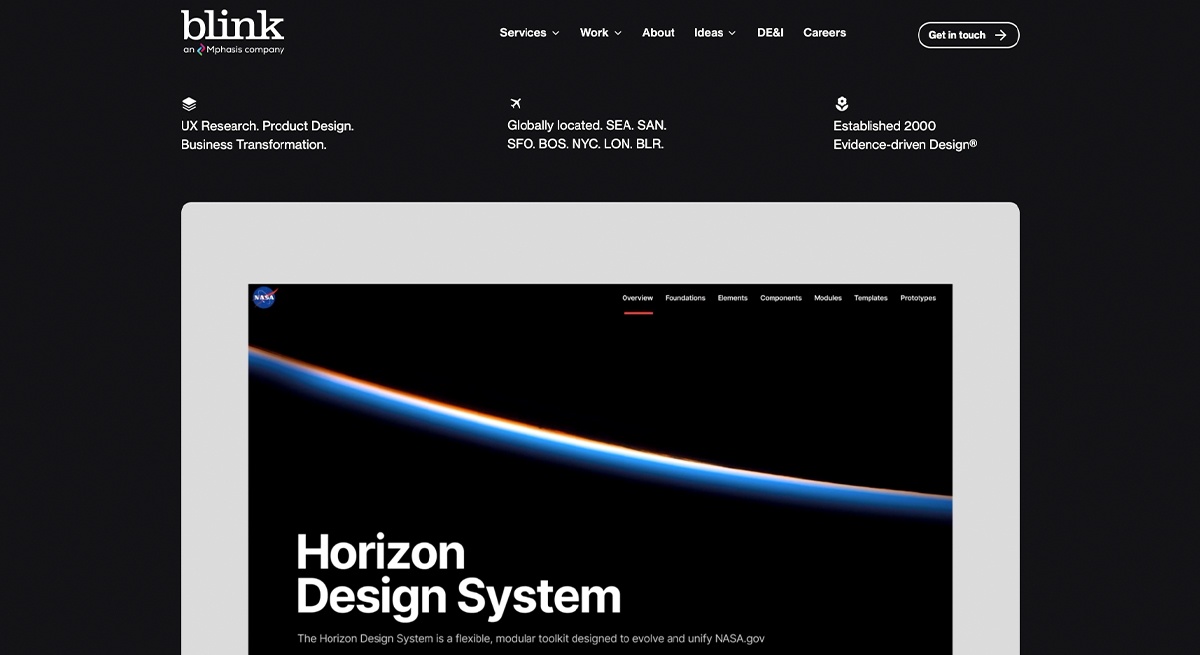
Task: Expand the Ideas dropdown chevron
Action: (732, 33)
